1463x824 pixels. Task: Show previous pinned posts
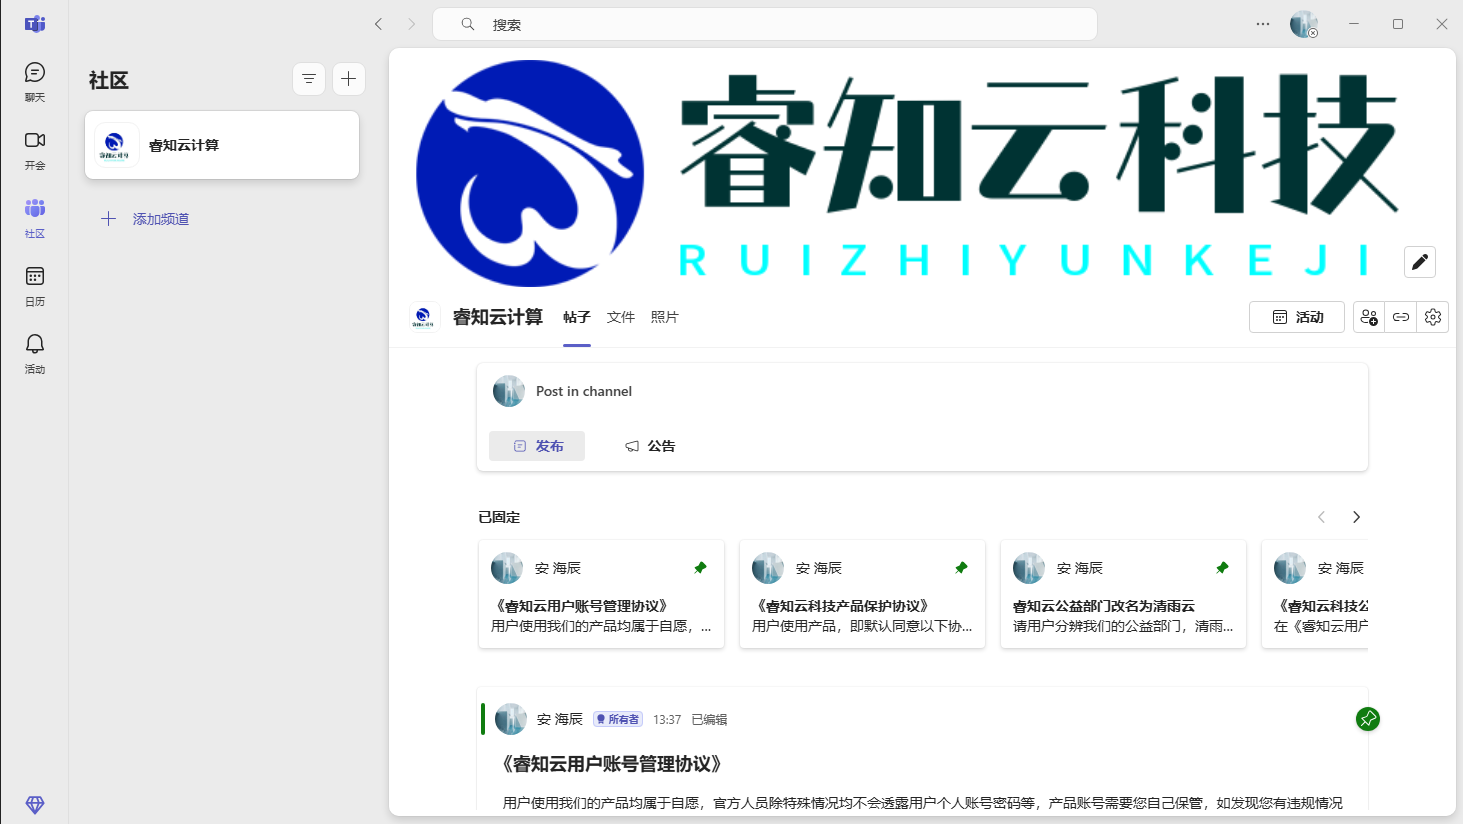click(1321, 517)
